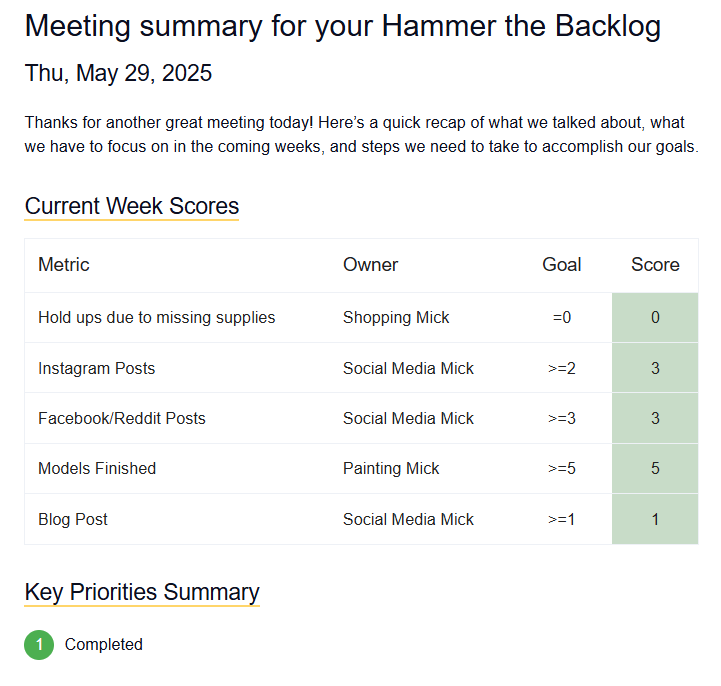Screen dimensions: 721x686
Task: Click the green score cell showing 0
Action: [x=655, y=318]
